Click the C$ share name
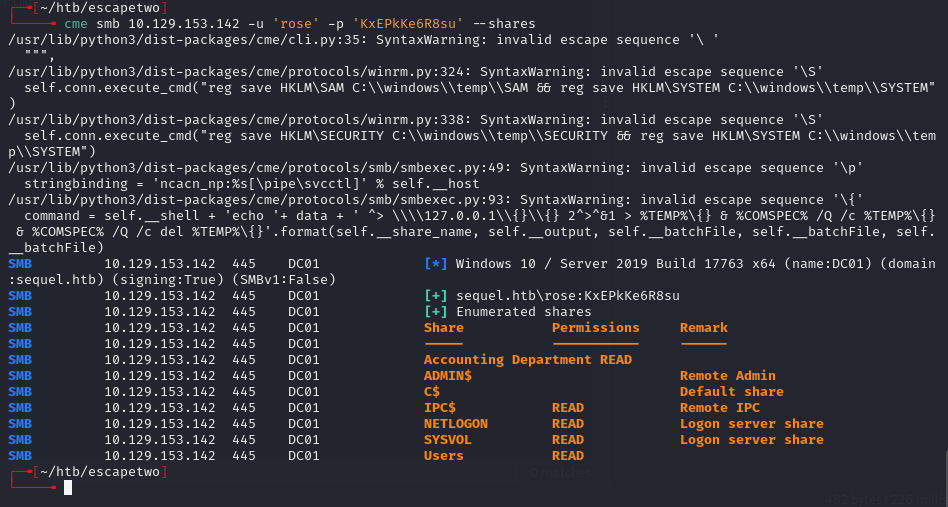 pyautogui.click(x=432, y=392)
